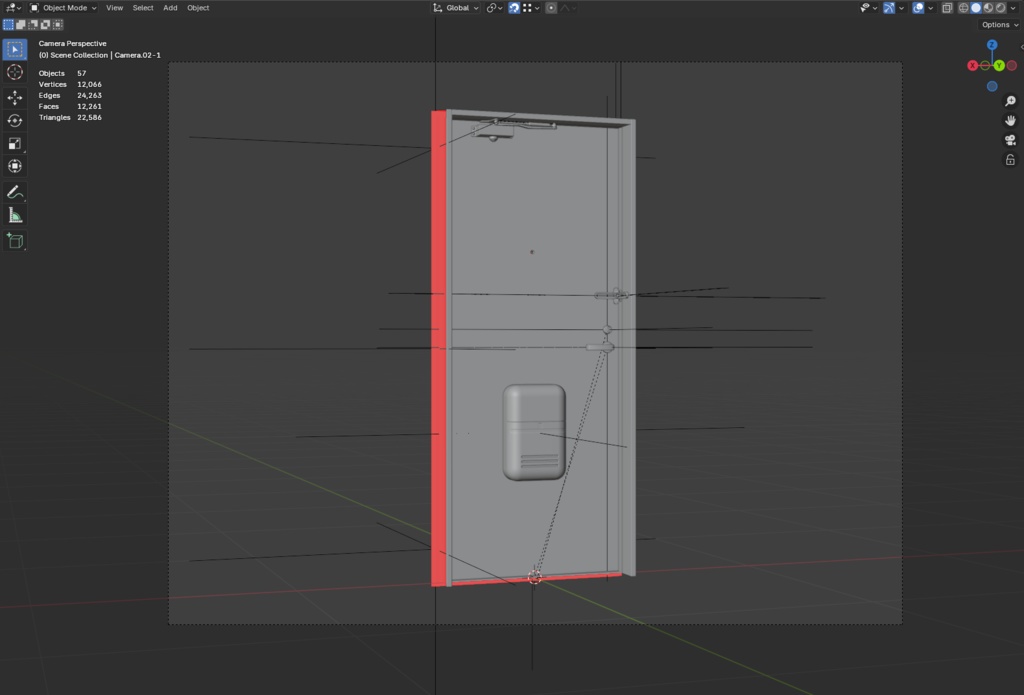Open the Object Mode dropdown
1024x695 pixels.
(x=63, y=8)
